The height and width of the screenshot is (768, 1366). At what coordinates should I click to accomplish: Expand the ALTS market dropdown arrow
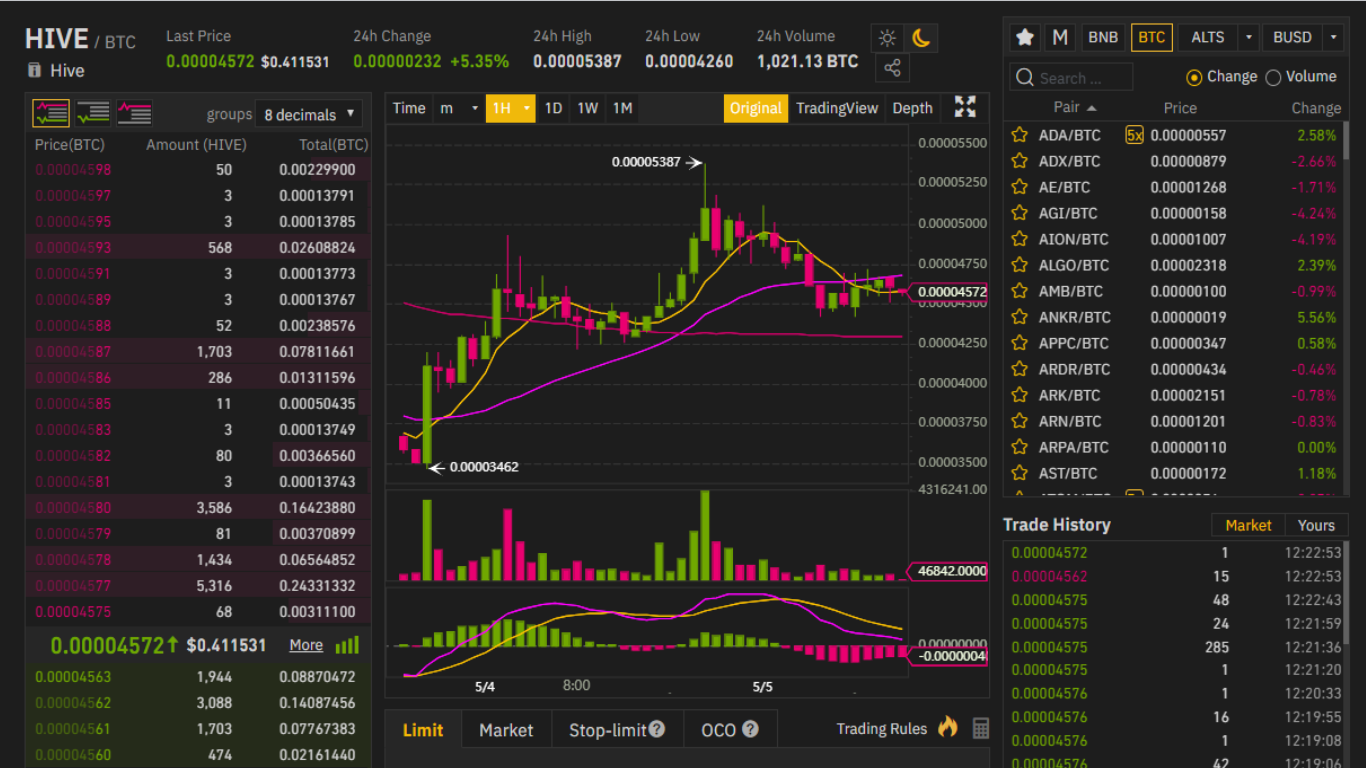[1248, 37]
